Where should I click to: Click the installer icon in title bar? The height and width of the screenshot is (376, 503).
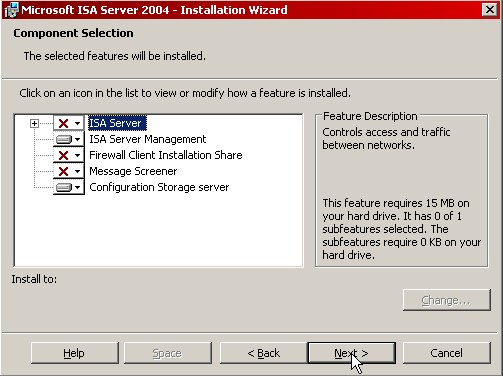pyautogui.click(x=12, y=10)
